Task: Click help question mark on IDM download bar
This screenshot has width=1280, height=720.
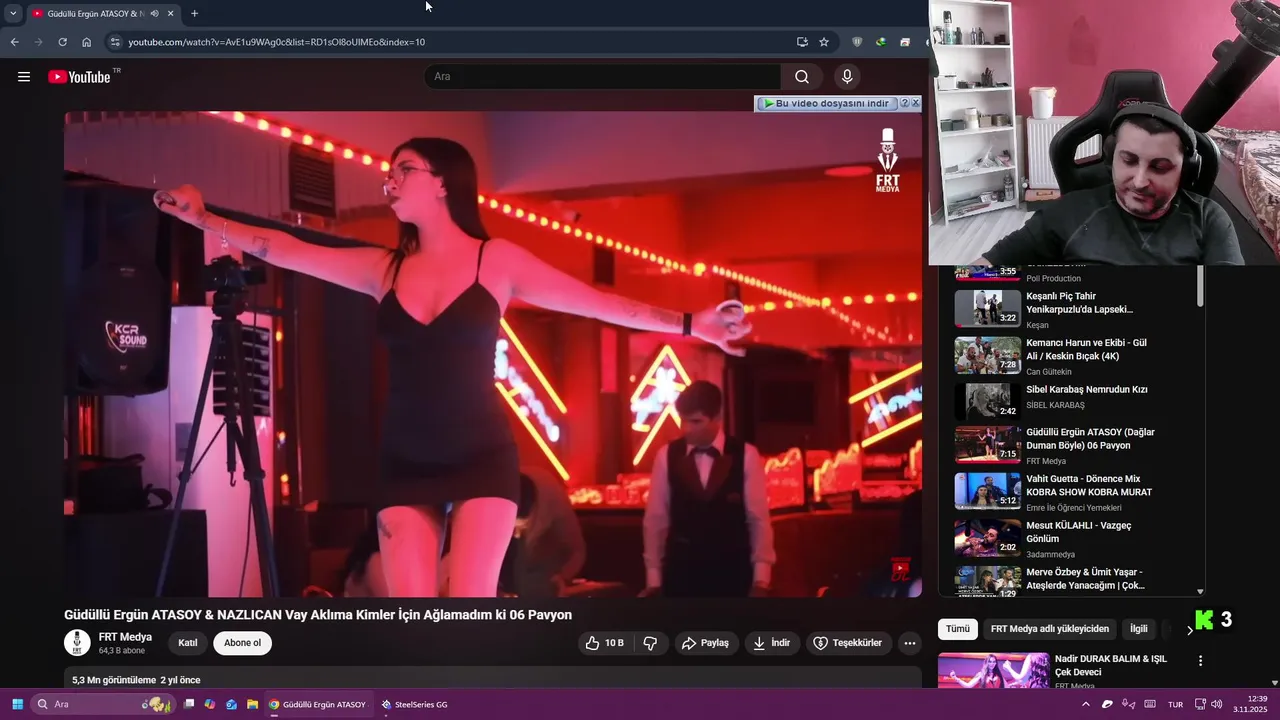Action: (904, 103)
